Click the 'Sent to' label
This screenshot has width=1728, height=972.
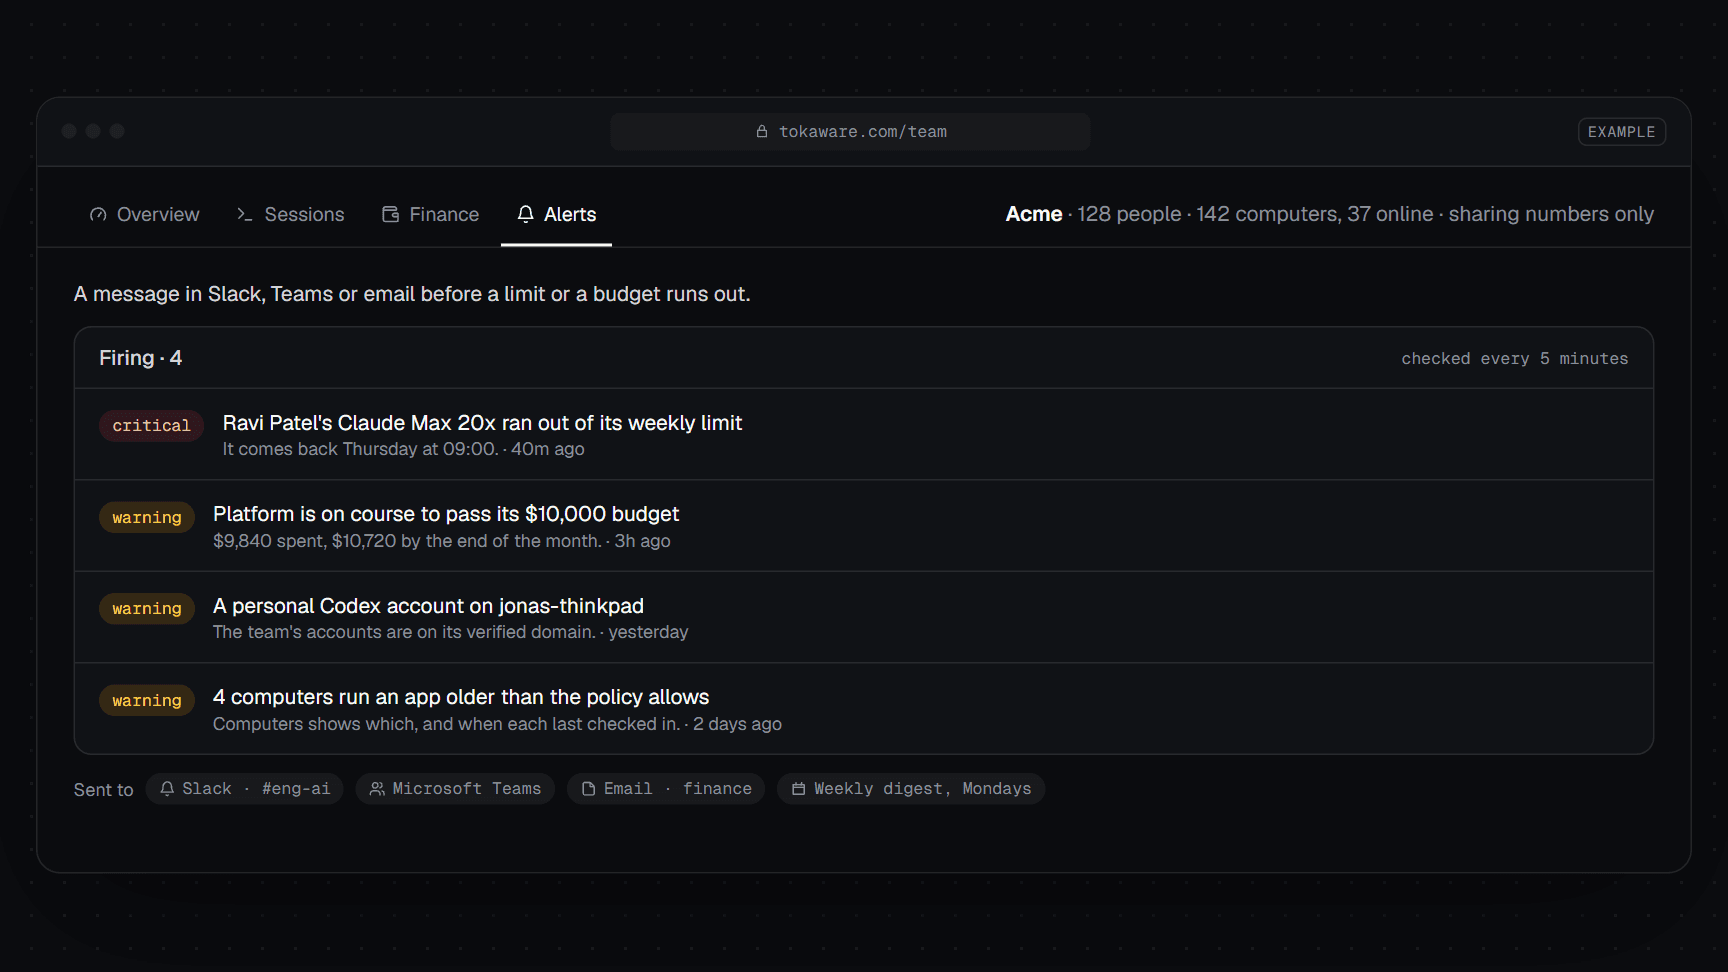[x=103, y=790]
